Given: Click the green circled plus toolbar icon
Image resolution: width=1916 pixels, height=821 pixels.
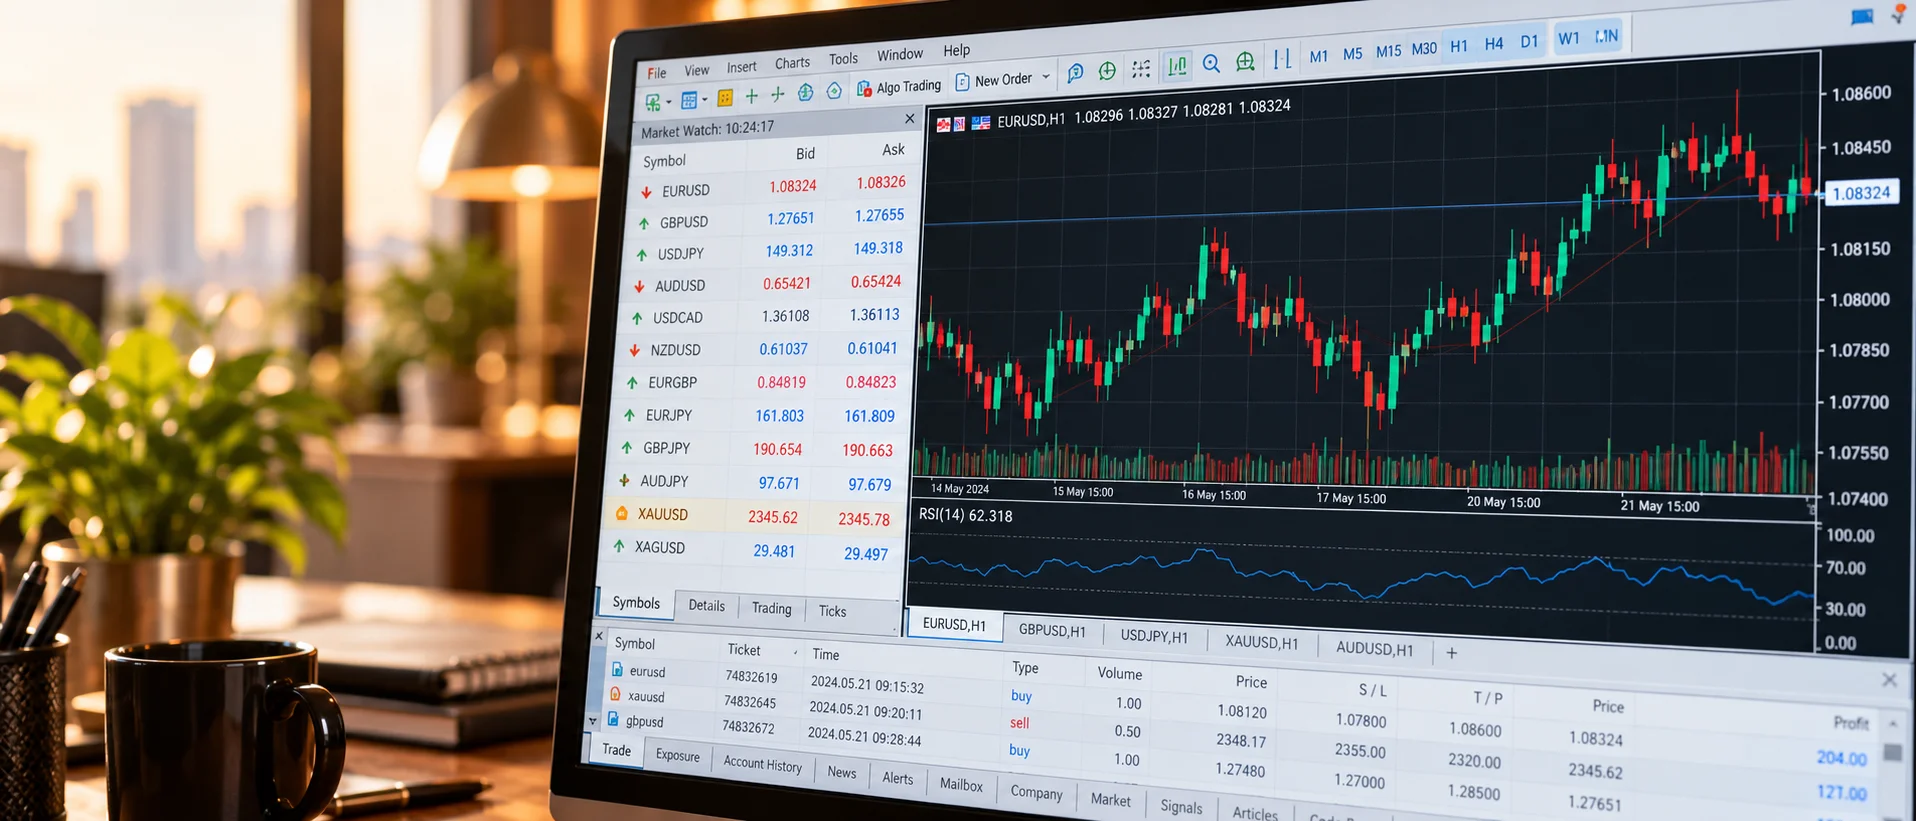Looking at the screenshot, I should [x=1107, y=71].
